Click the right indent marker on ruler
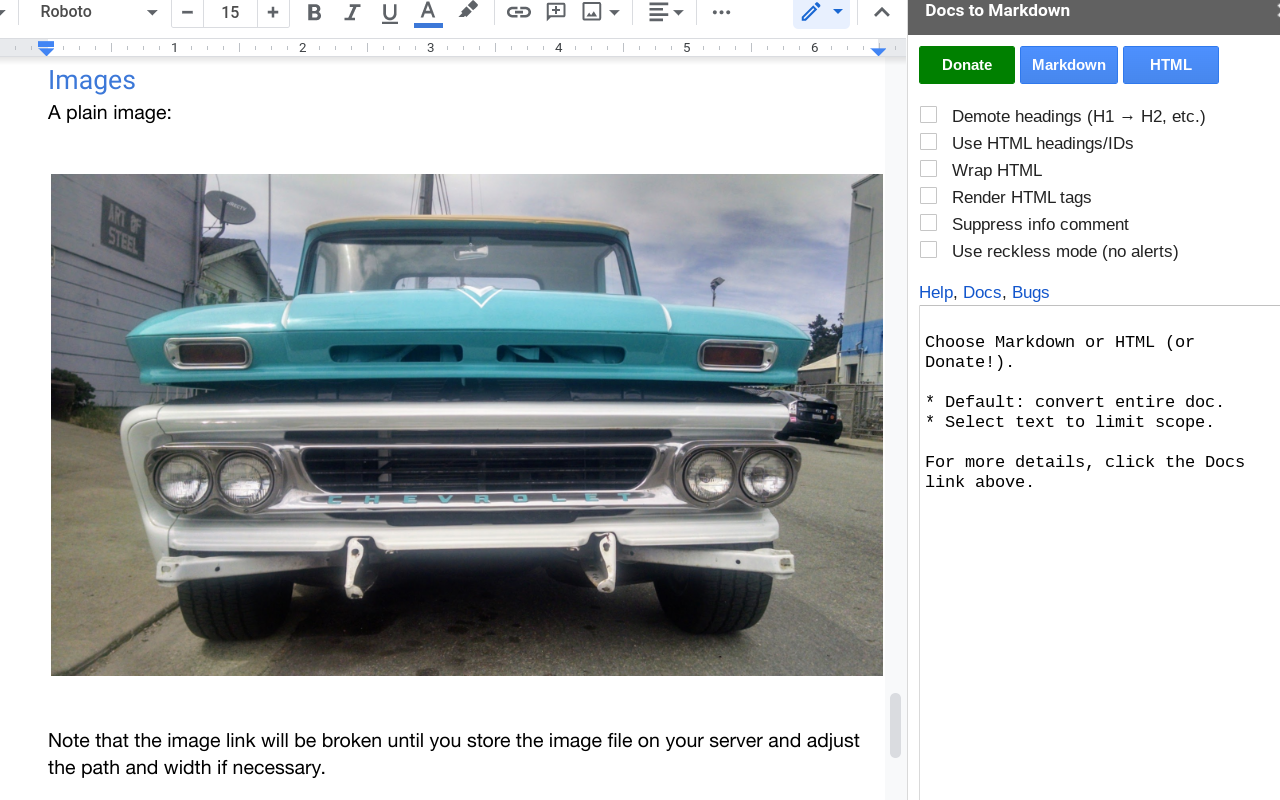1280x800 pixels. pyautogui.click(x=878, y=50)
